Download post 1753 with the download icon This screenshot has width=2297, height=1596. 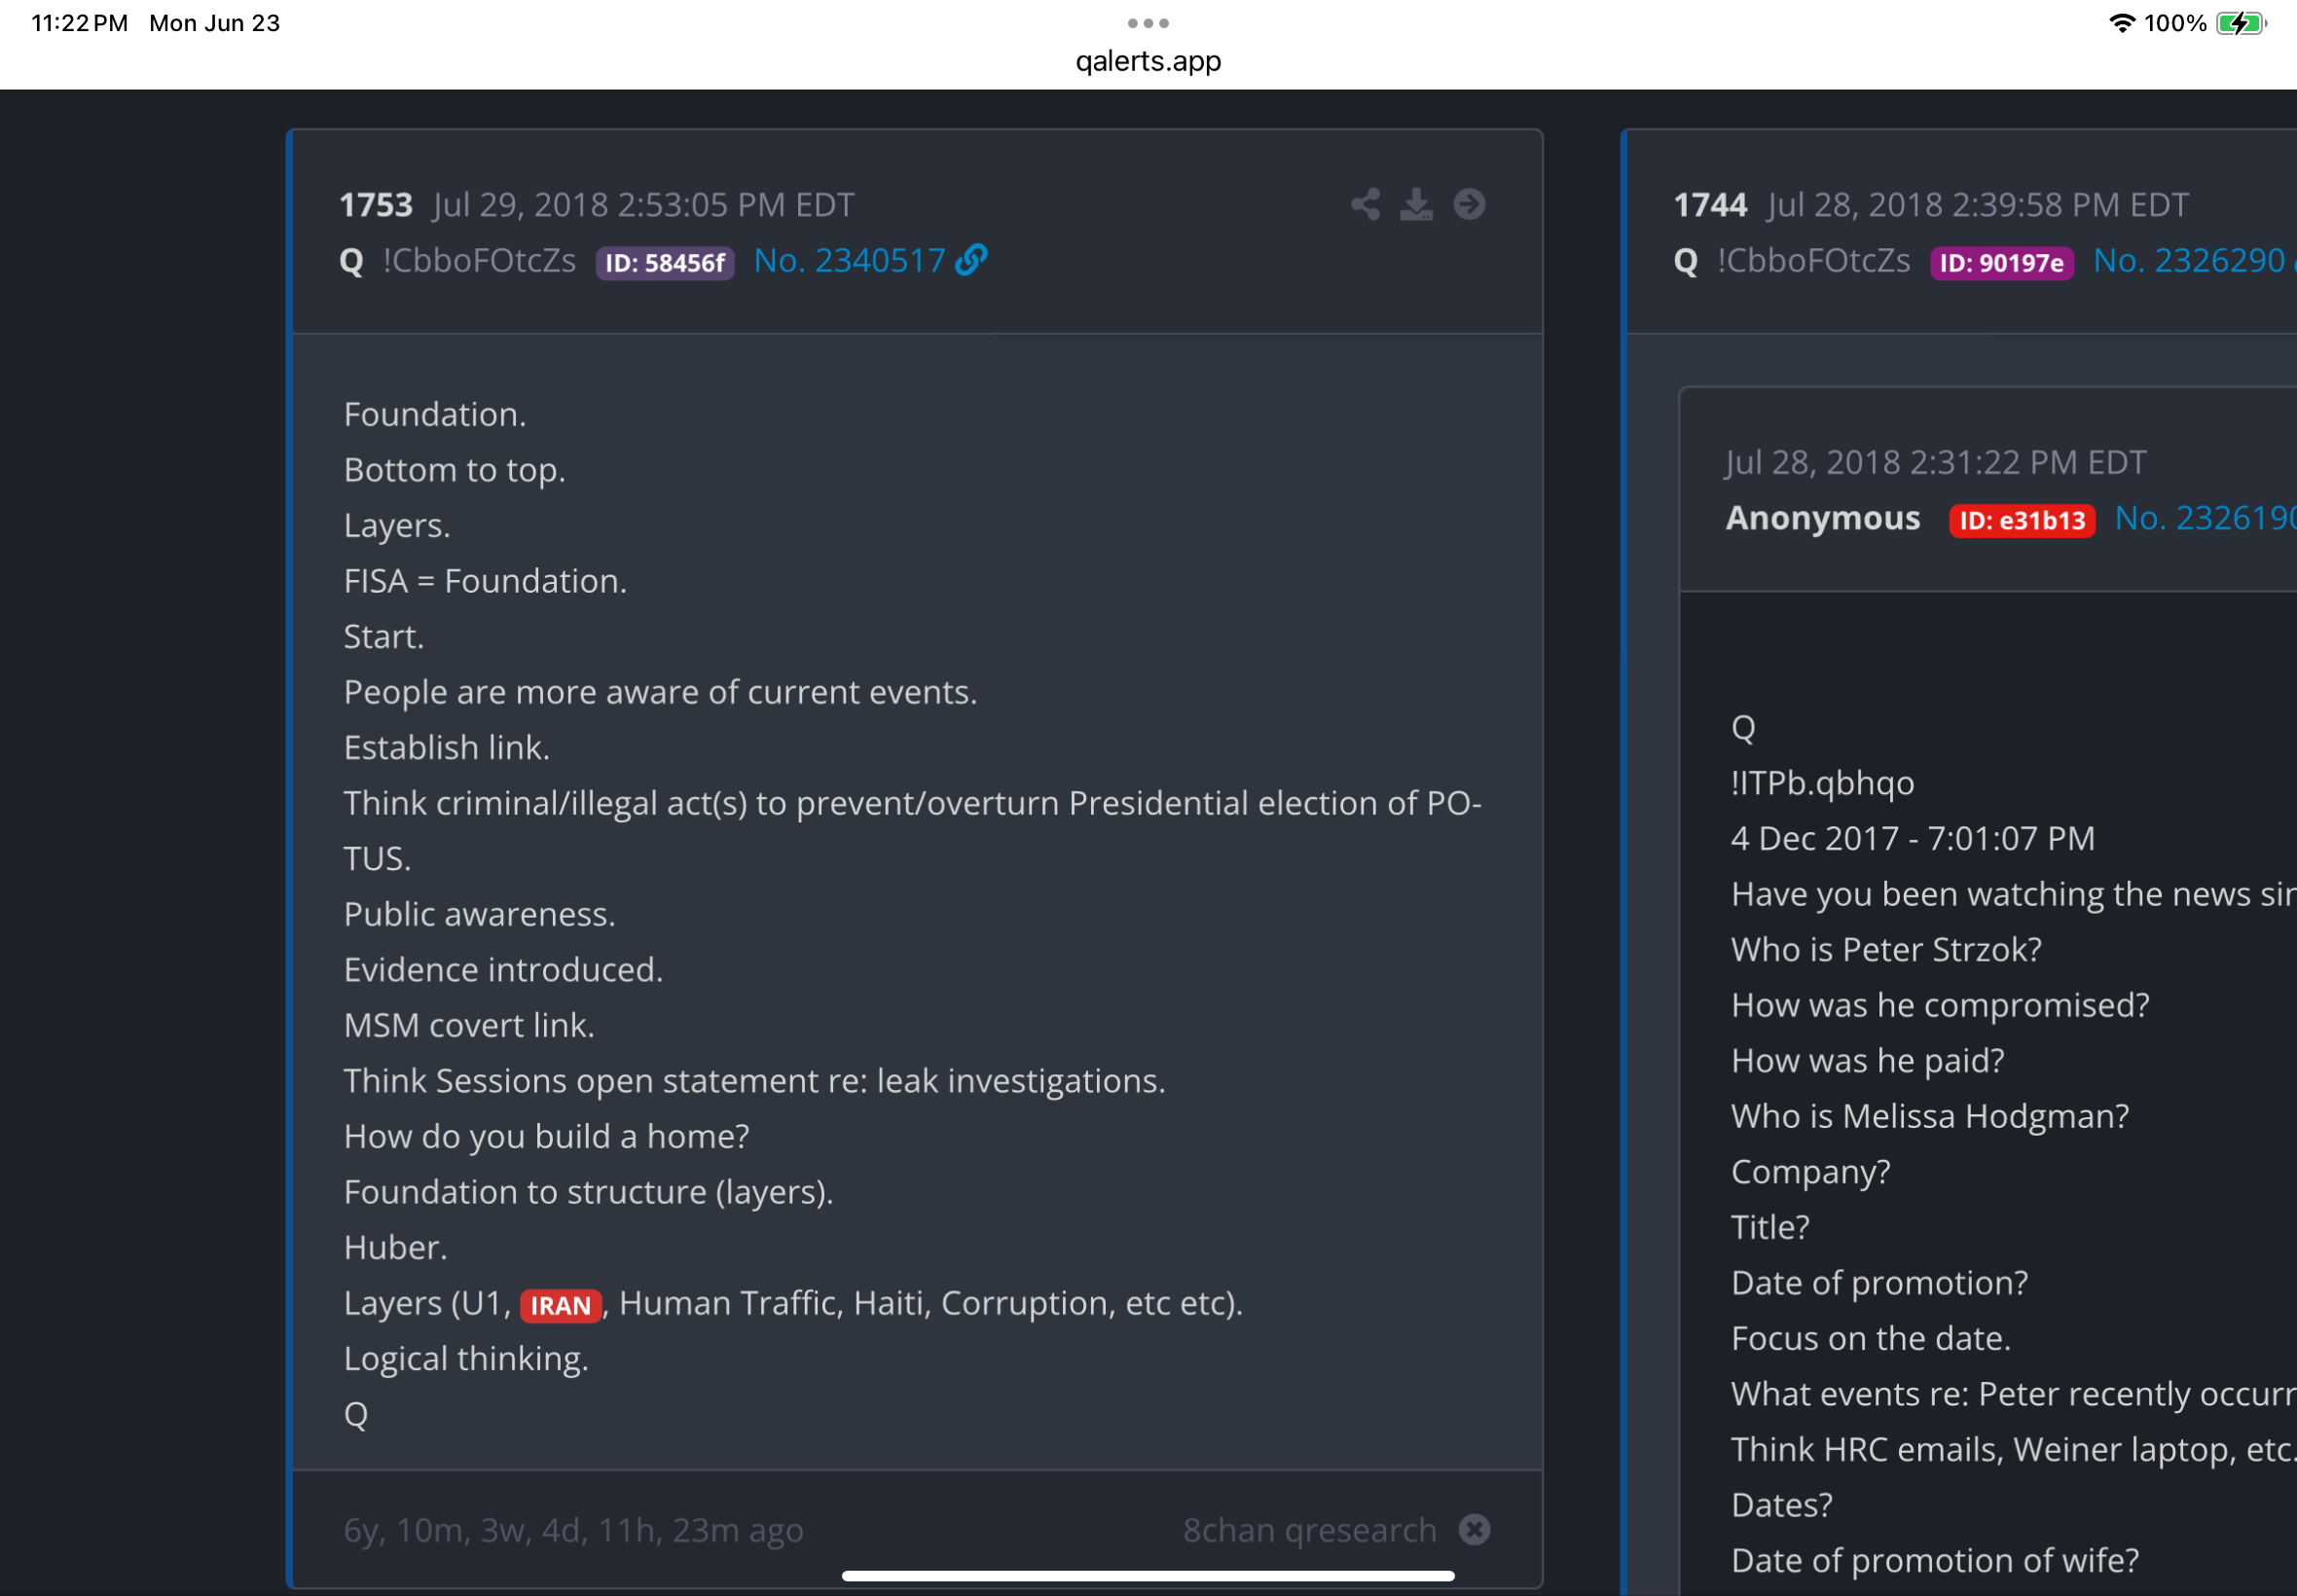(x=1416, y=204)
